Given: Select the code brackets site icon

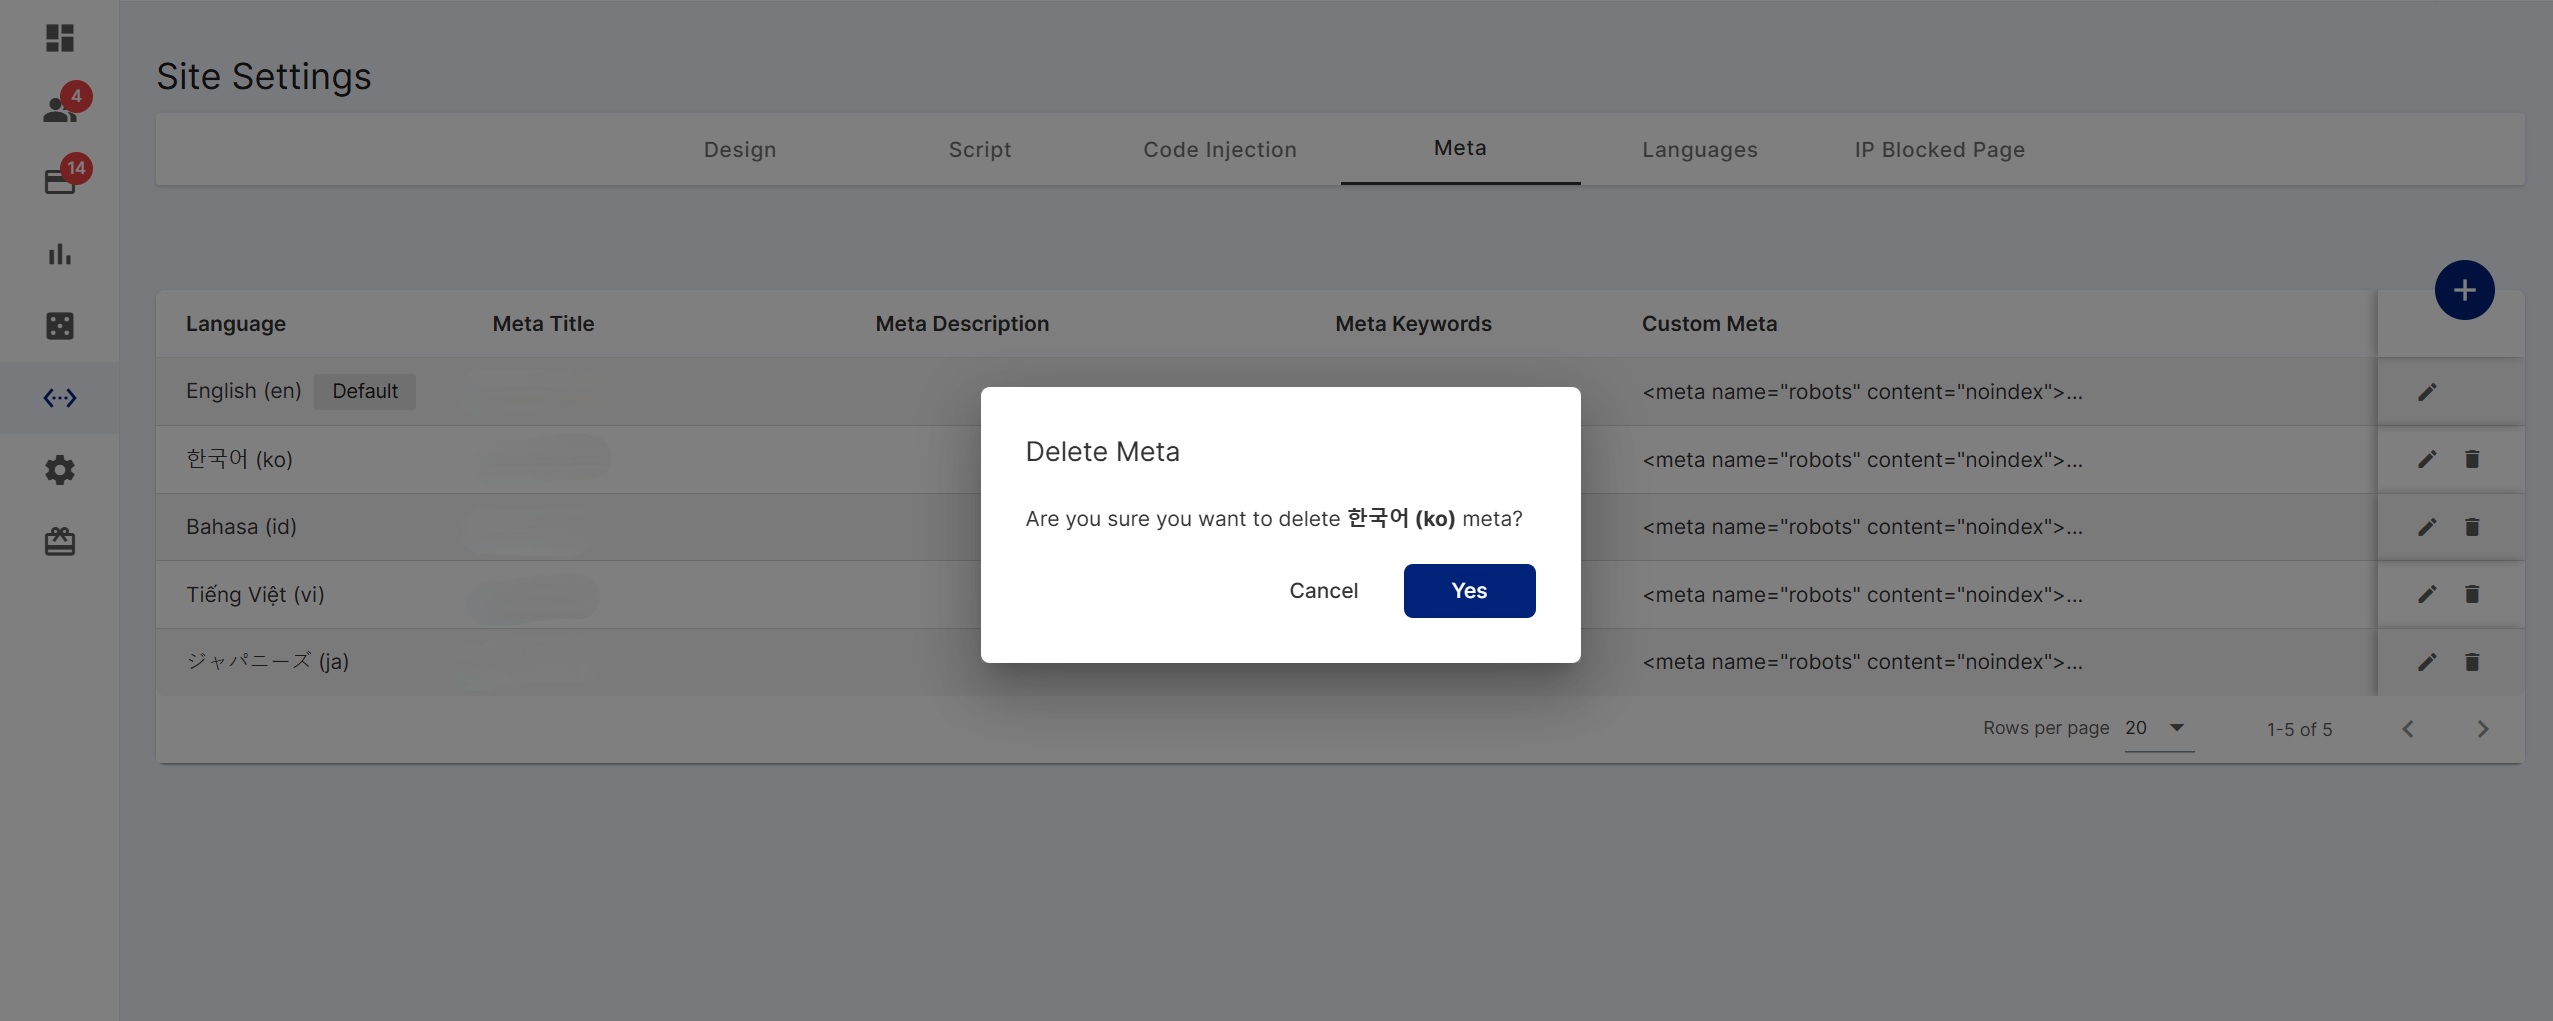Looking at the screenshot, I should pyautogui.click(x=60, y=398).
